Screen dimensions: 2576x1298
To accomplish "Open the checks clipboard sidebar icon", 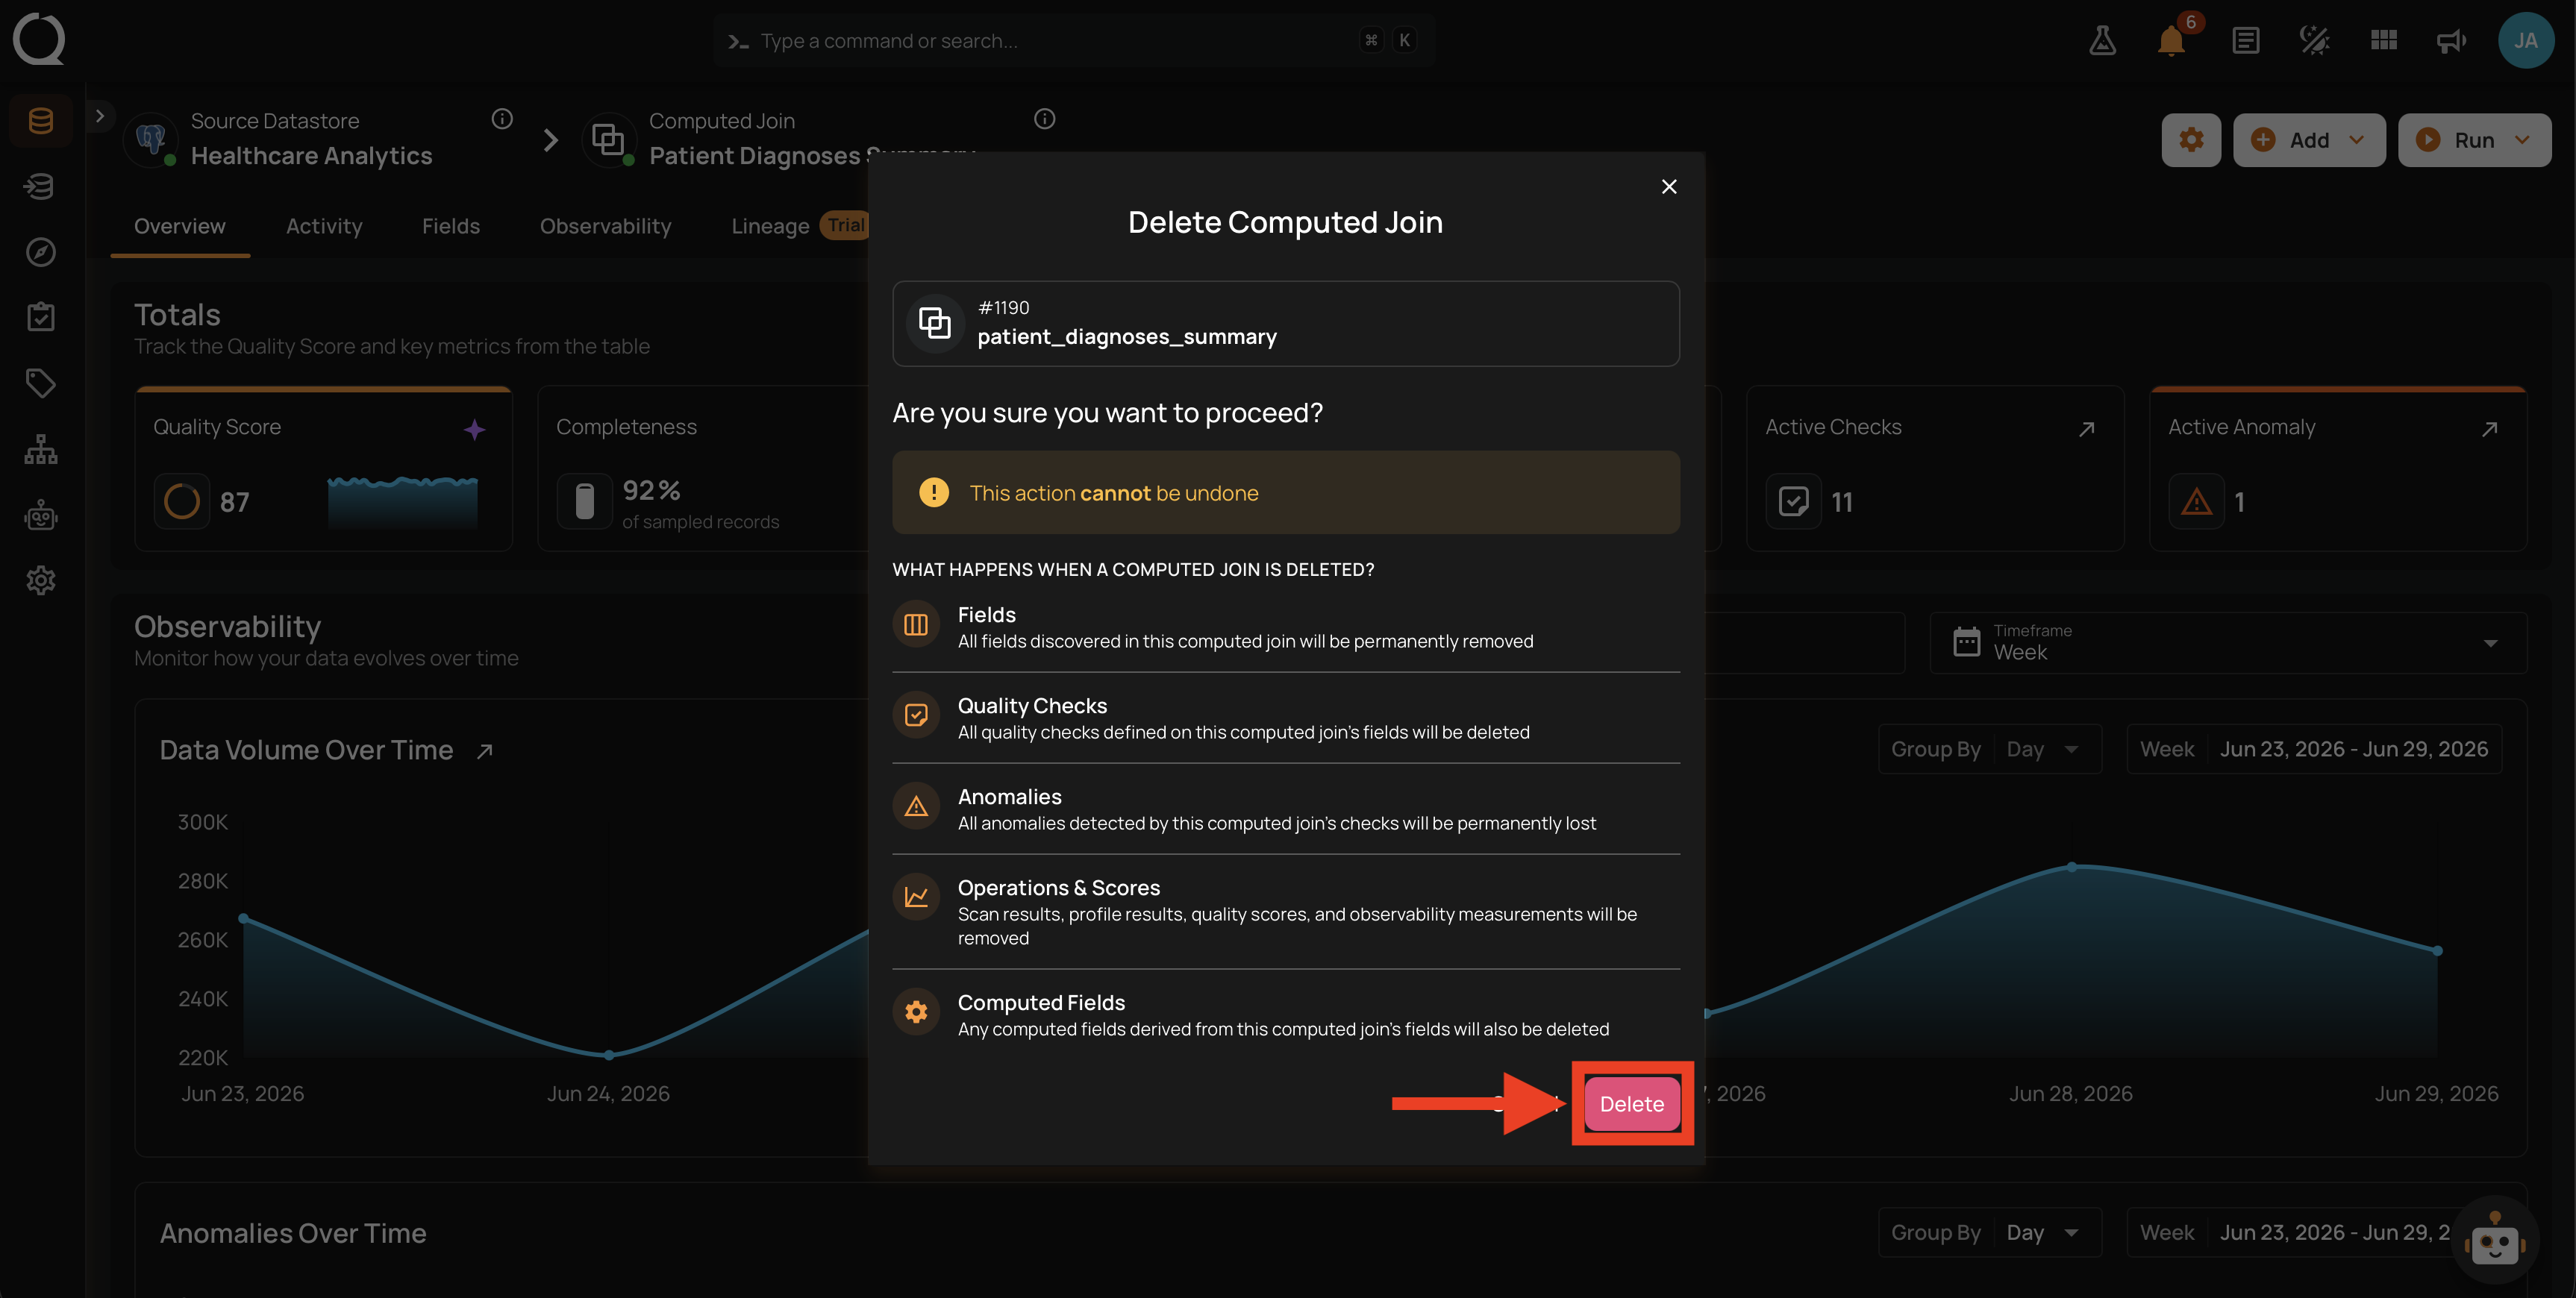I will point(41,317).
